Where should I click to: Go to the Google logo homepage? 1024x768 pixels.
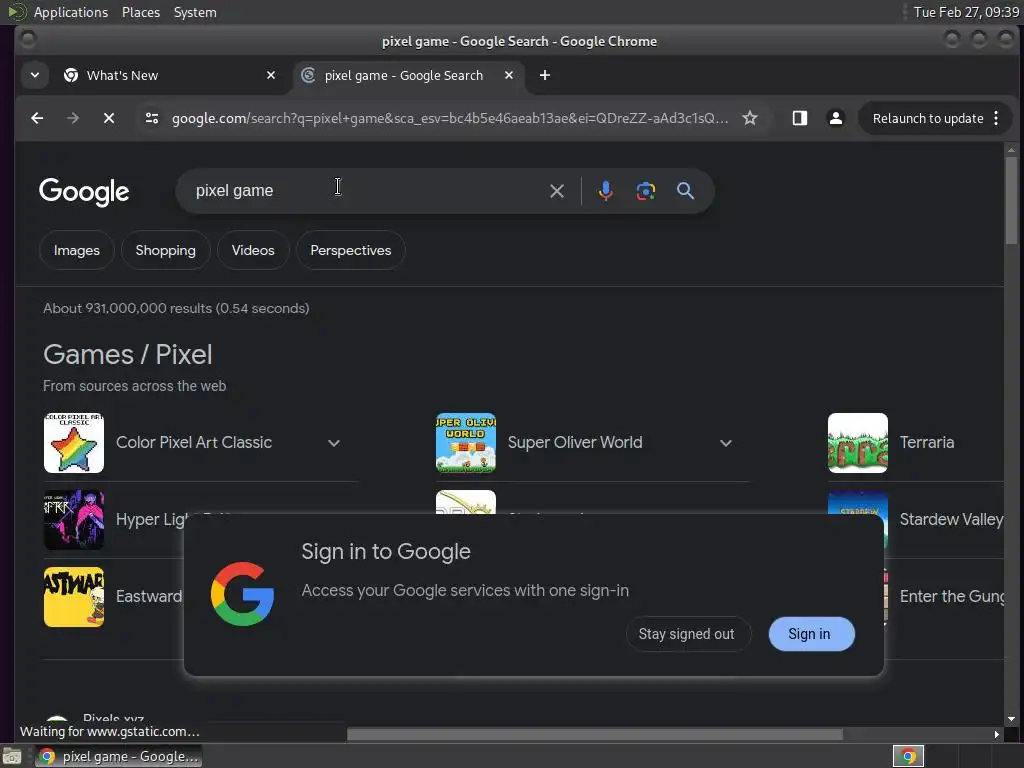click(x=84, y=191)
